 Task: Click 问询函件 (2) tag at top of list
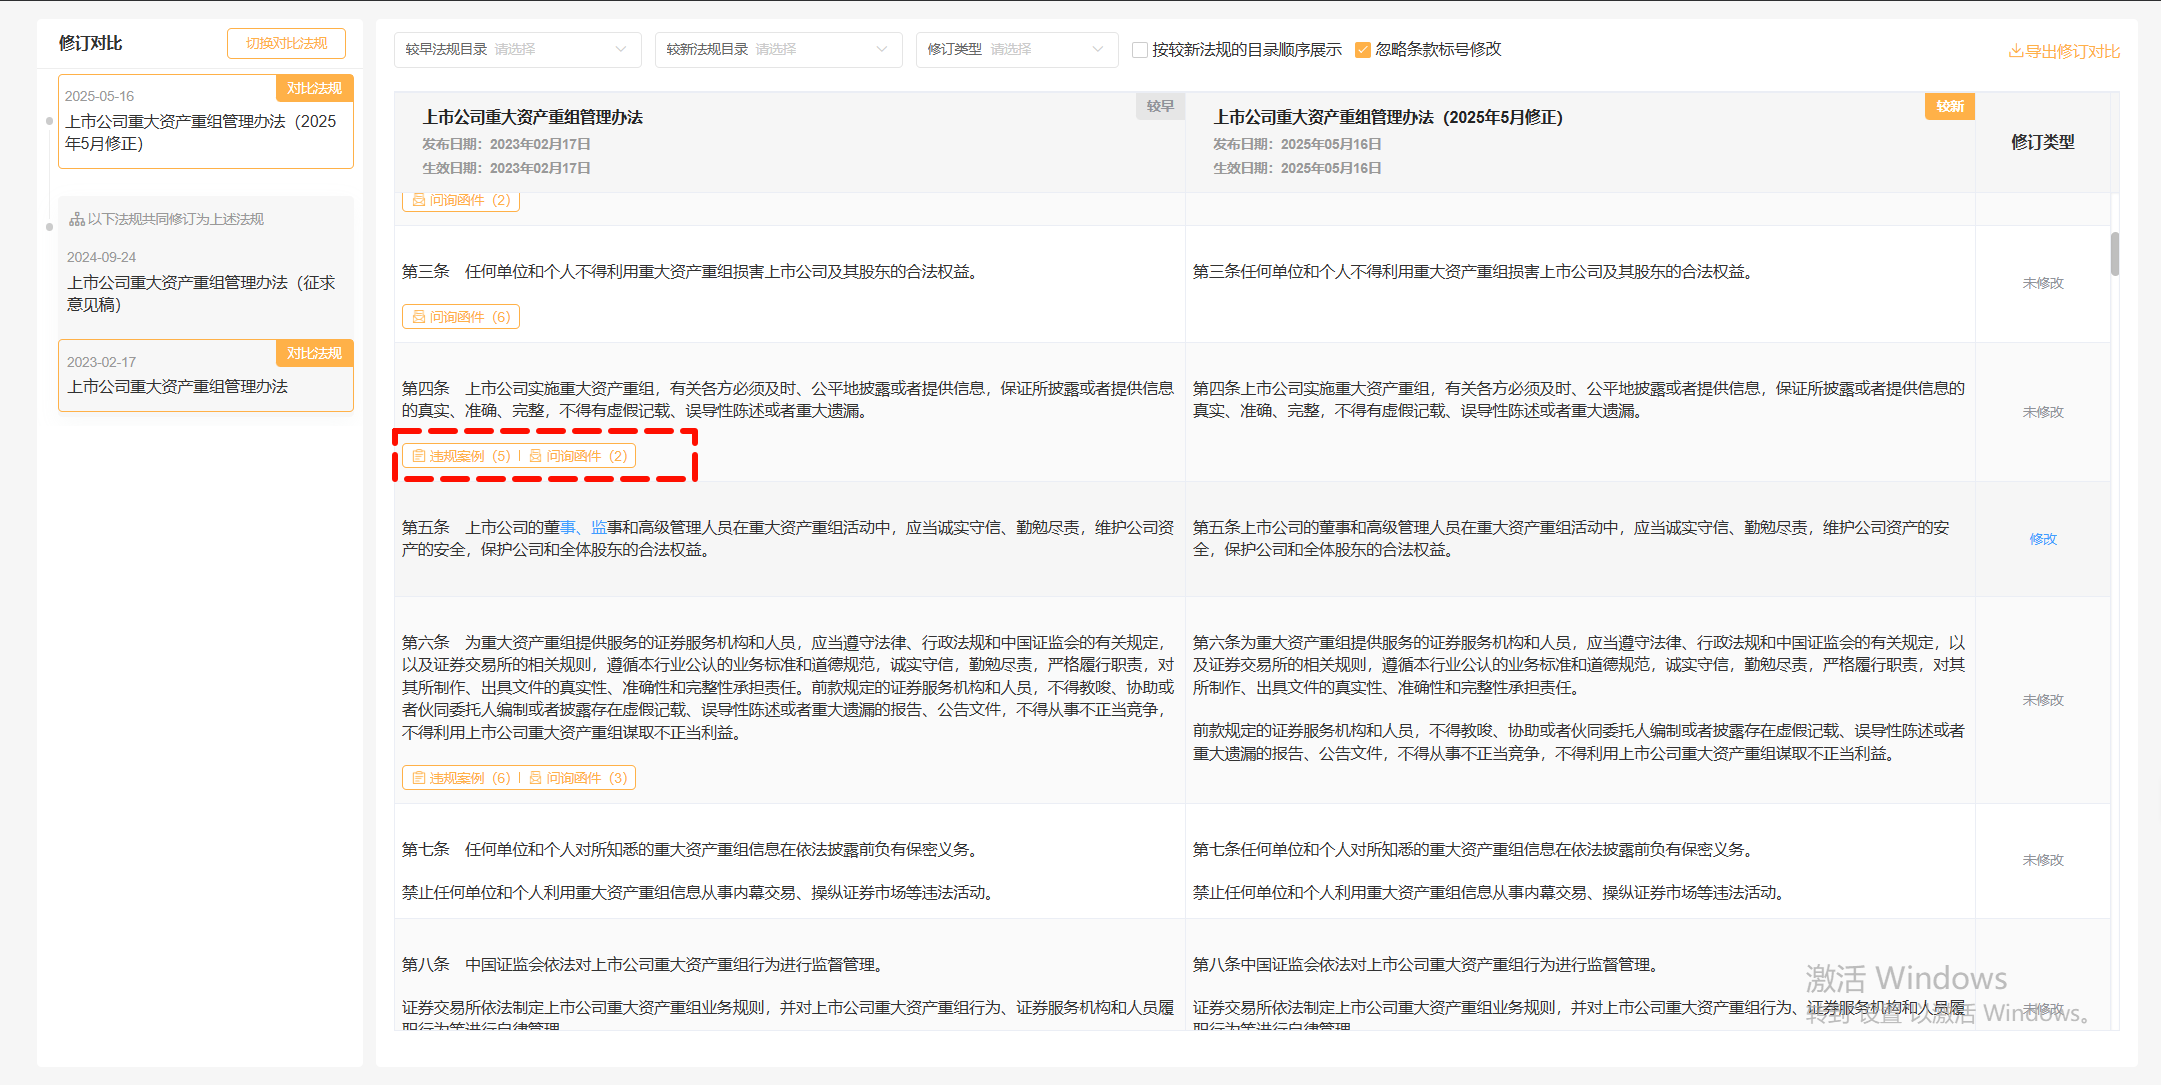tap(461, 200)
